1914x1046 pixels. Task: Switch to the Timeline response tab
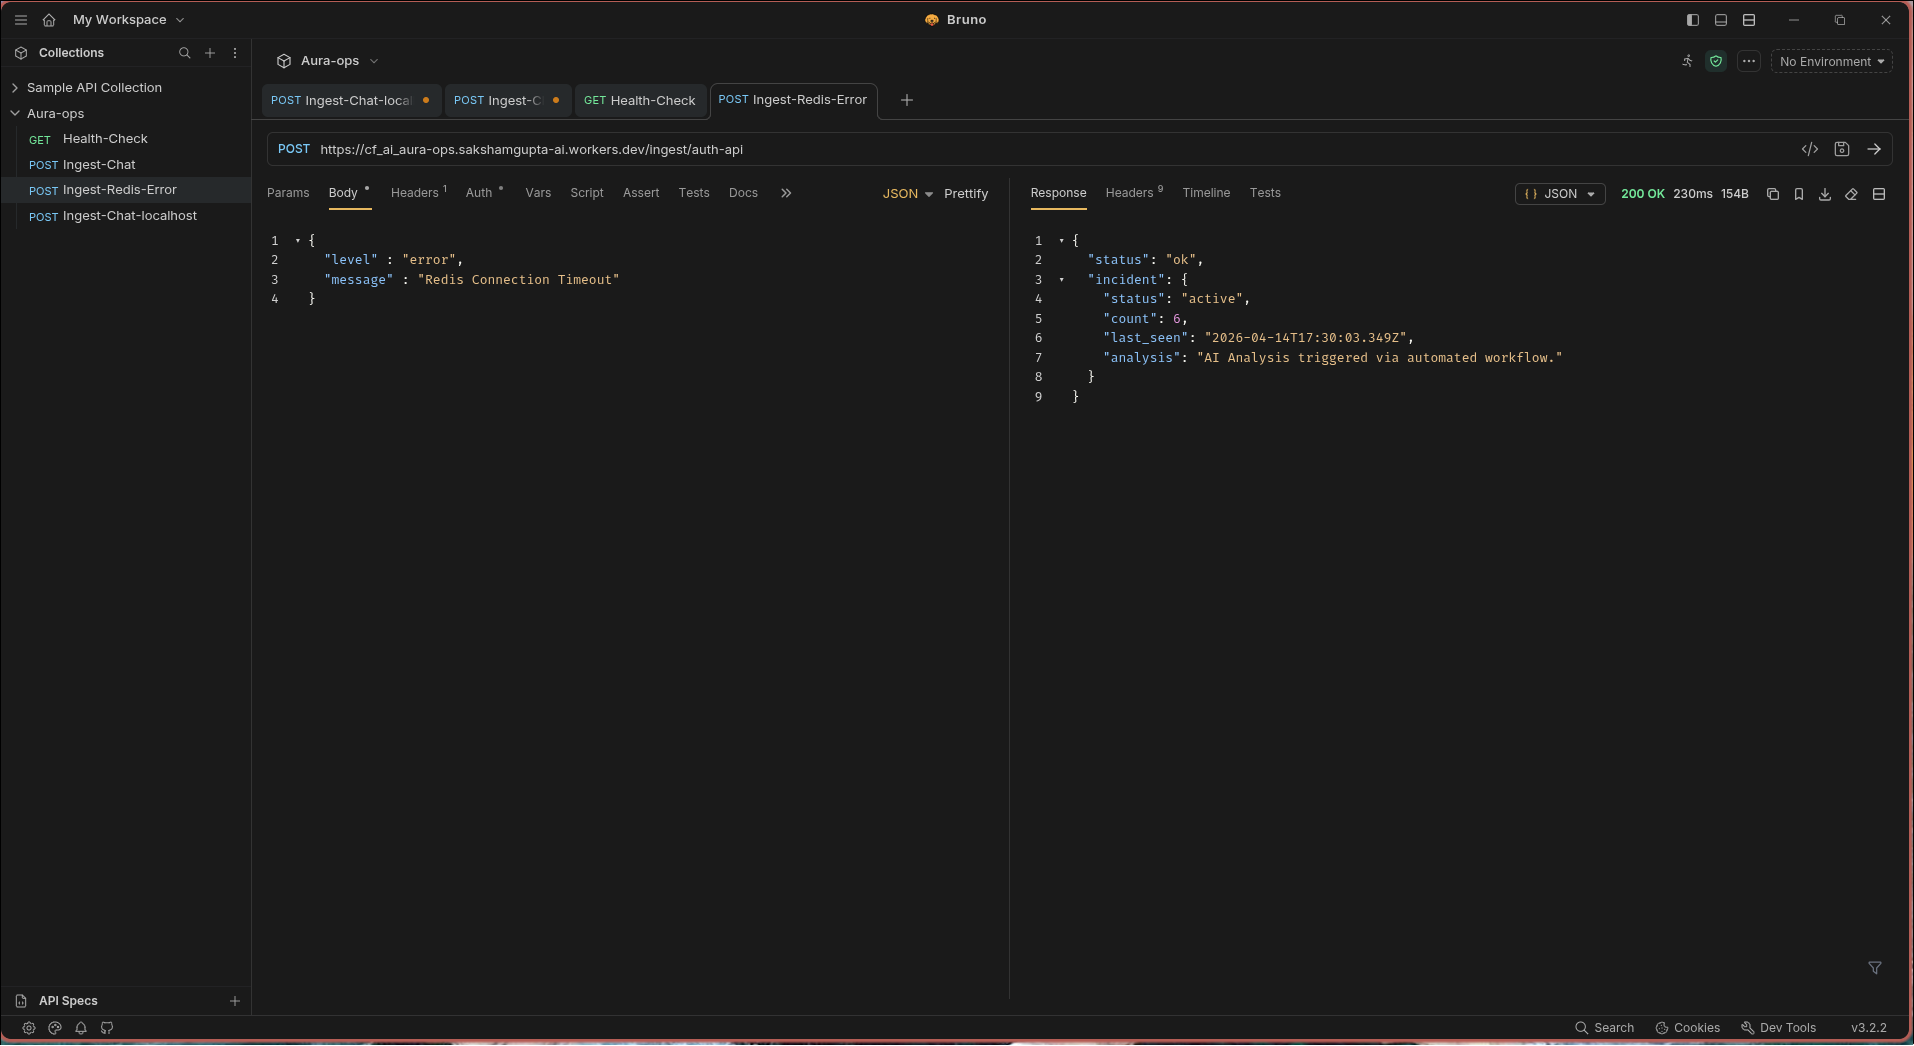point(1206,193)
